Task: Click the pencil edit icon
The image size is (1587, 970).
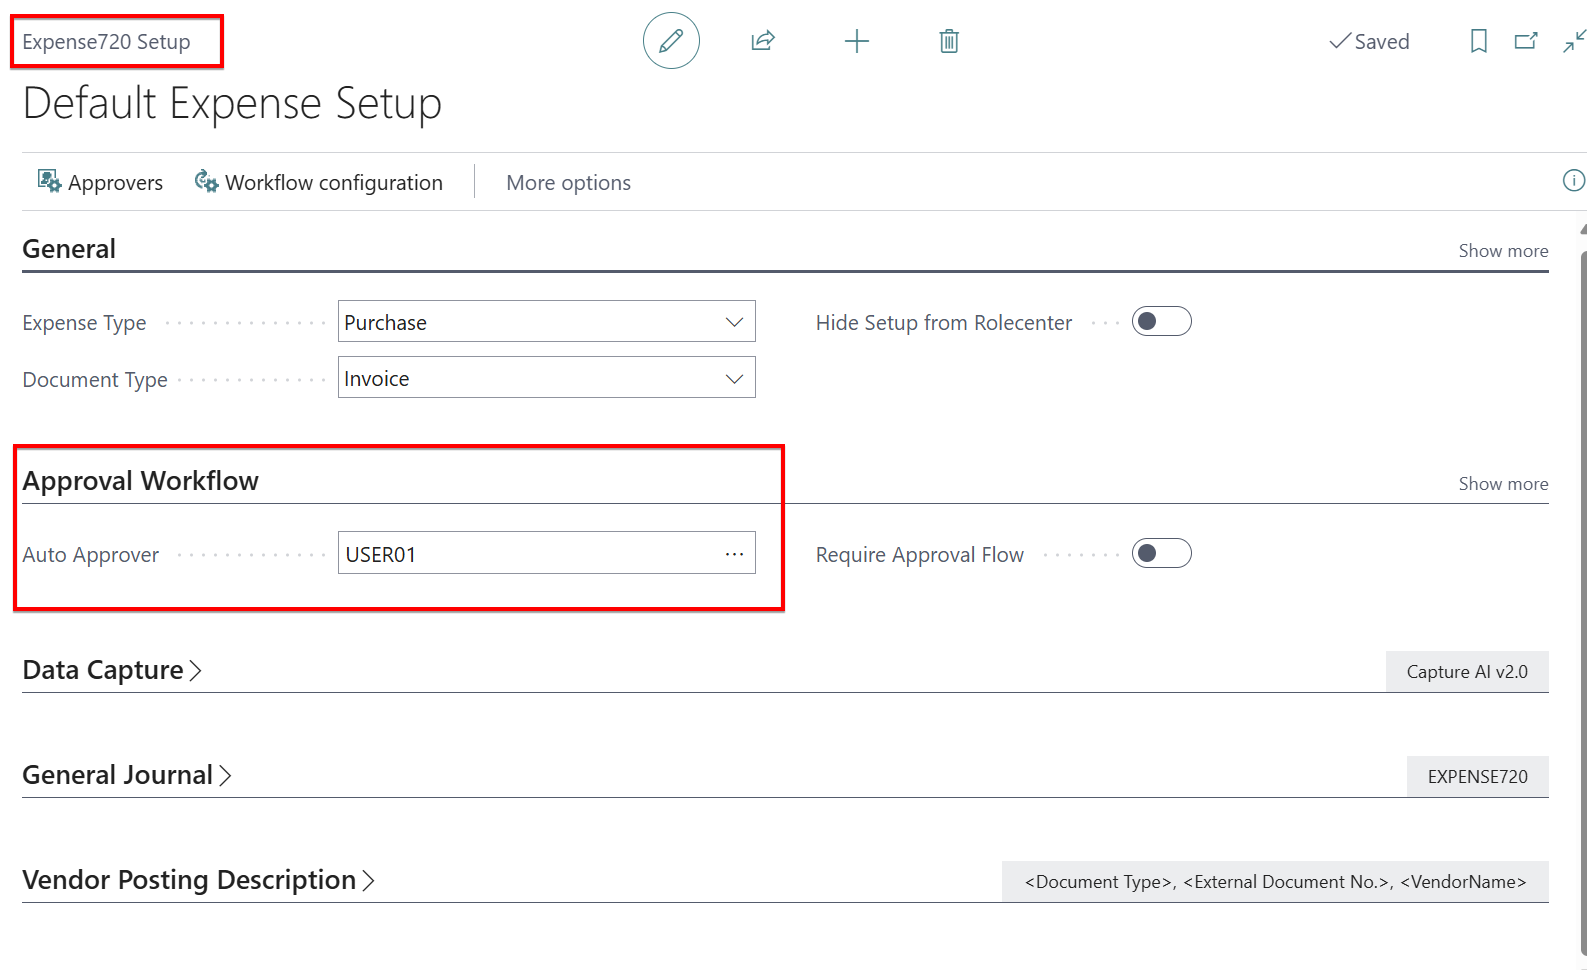Action: [671, 41]
